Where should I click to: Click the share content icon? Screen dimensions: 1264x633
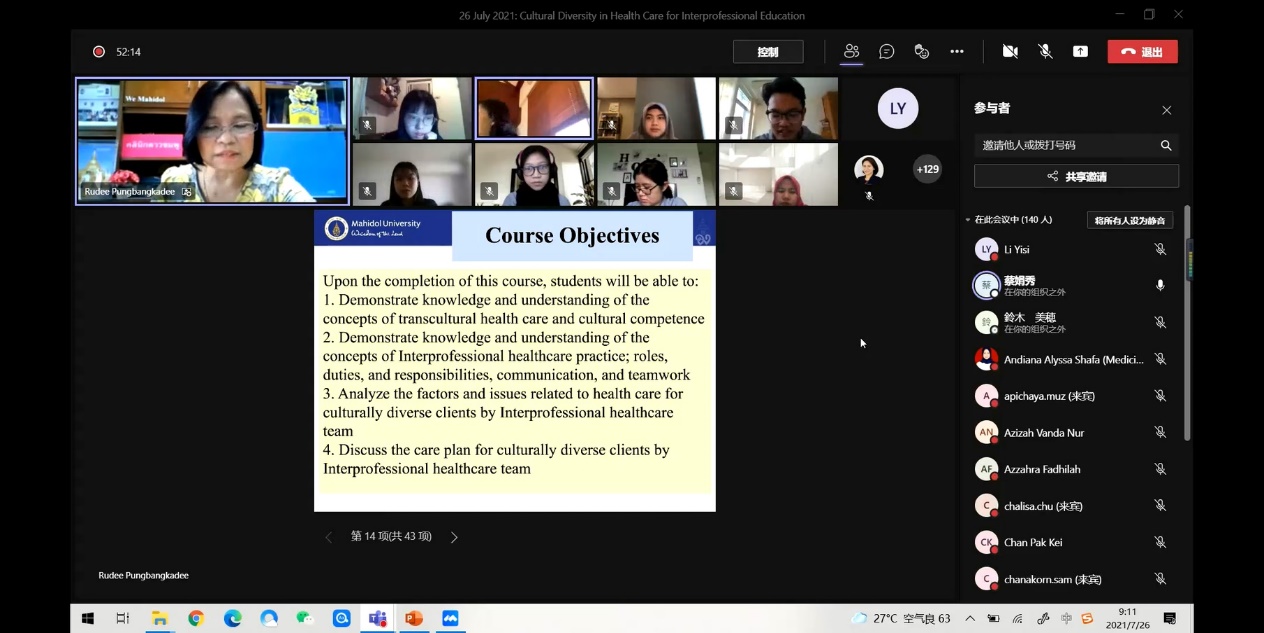(1080, 52)
